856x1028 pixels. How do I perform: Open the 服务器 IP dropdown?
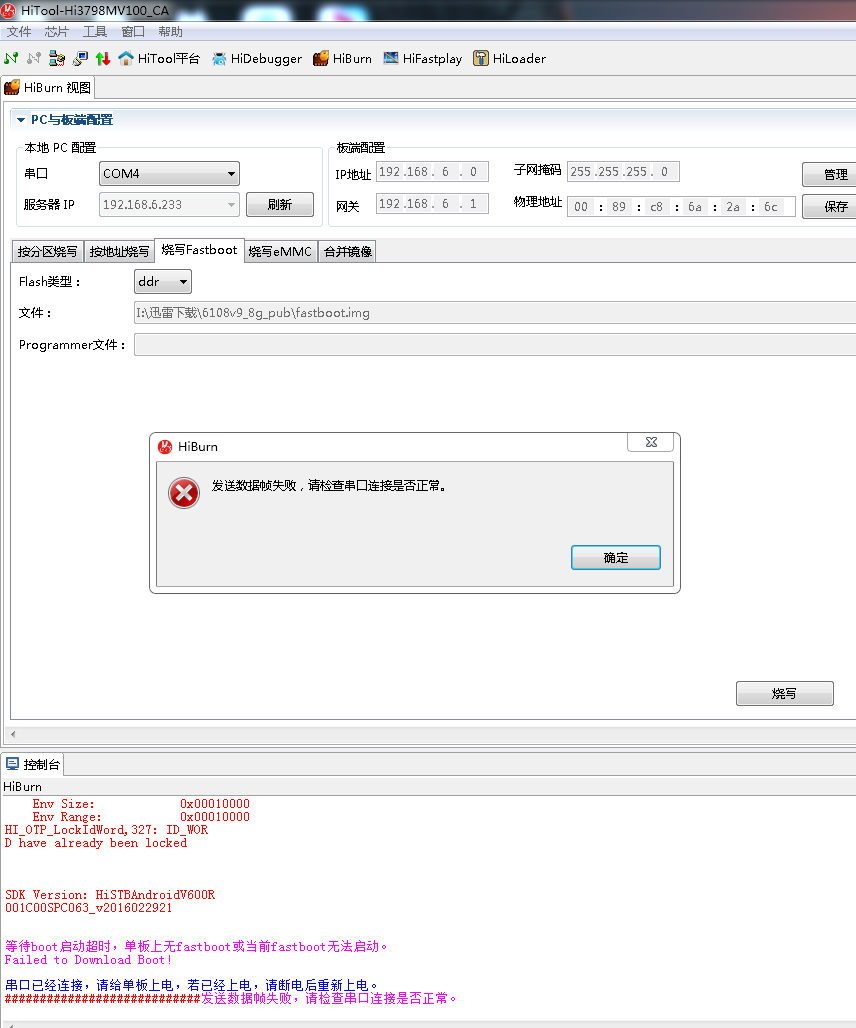click(x=169, y=205)
